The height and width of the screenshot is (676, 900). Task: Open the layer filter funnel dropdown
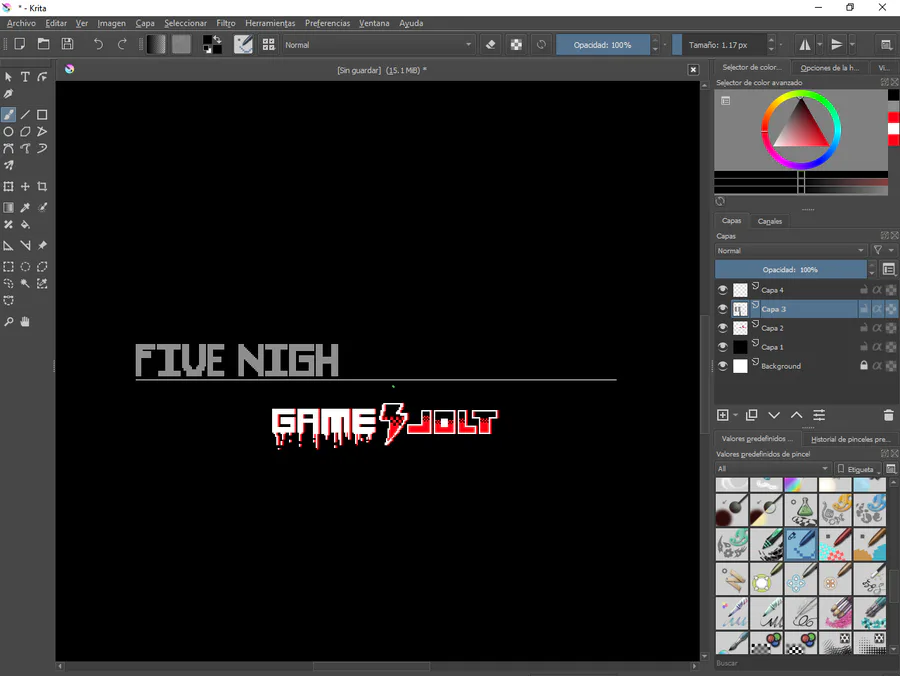click(x=883, y=250)
